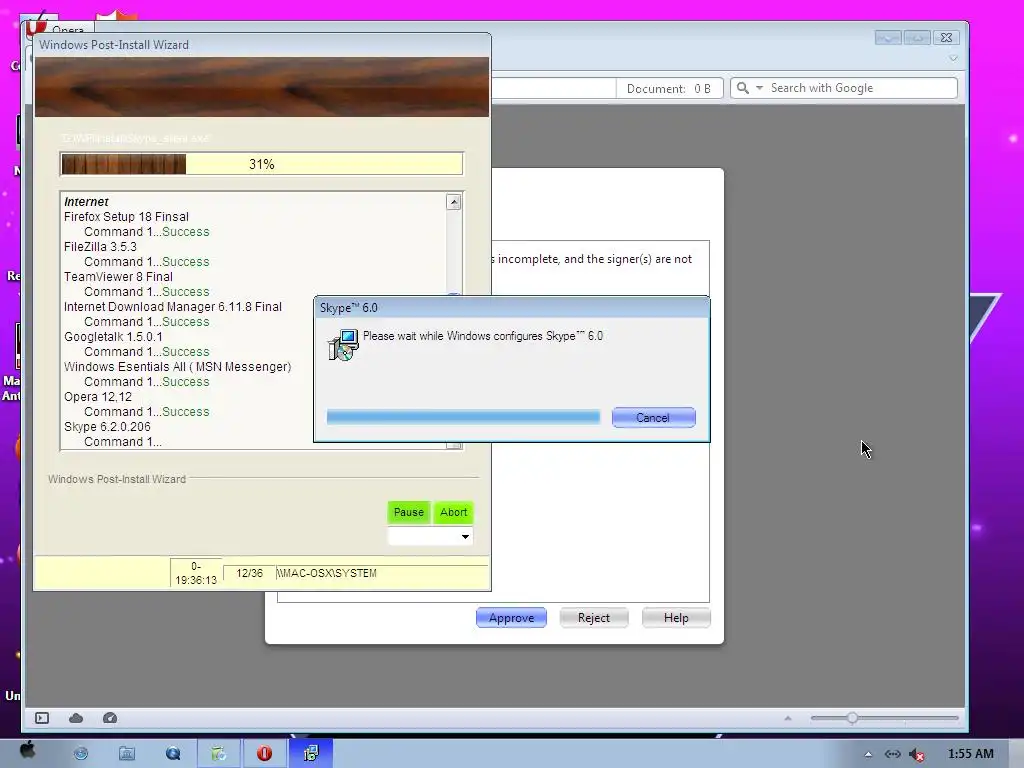Click the Skype installer package icon
1024x768 pixels.
click(343, 345)
